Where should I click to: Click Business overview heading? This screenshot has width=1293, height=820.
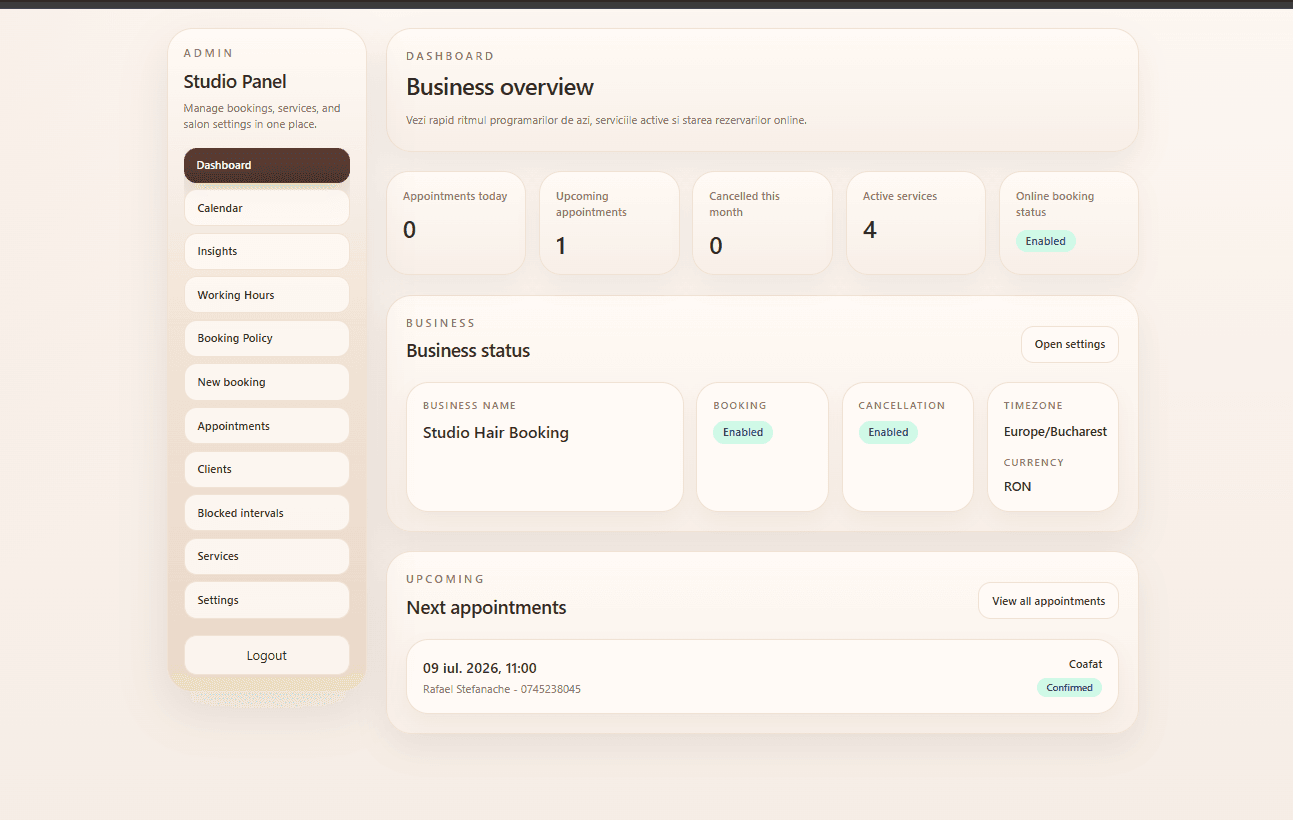coord(500,87)
